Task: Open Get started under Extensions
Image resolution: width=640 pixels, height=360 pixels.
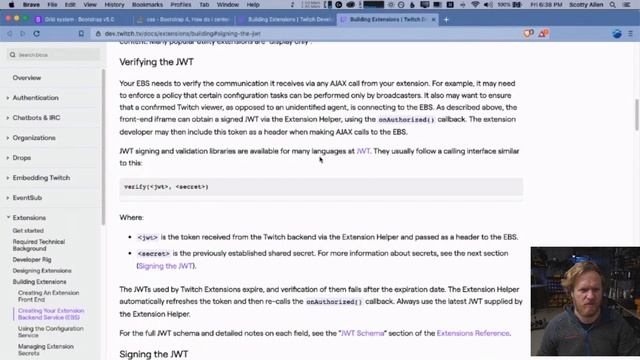Action: click(28, 231)
